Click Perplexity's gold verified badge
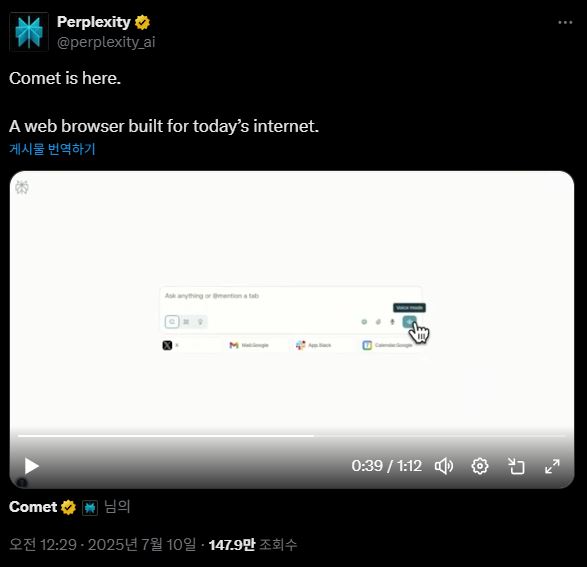The width and height of the screenshot is (587, 567). (142, 22)
